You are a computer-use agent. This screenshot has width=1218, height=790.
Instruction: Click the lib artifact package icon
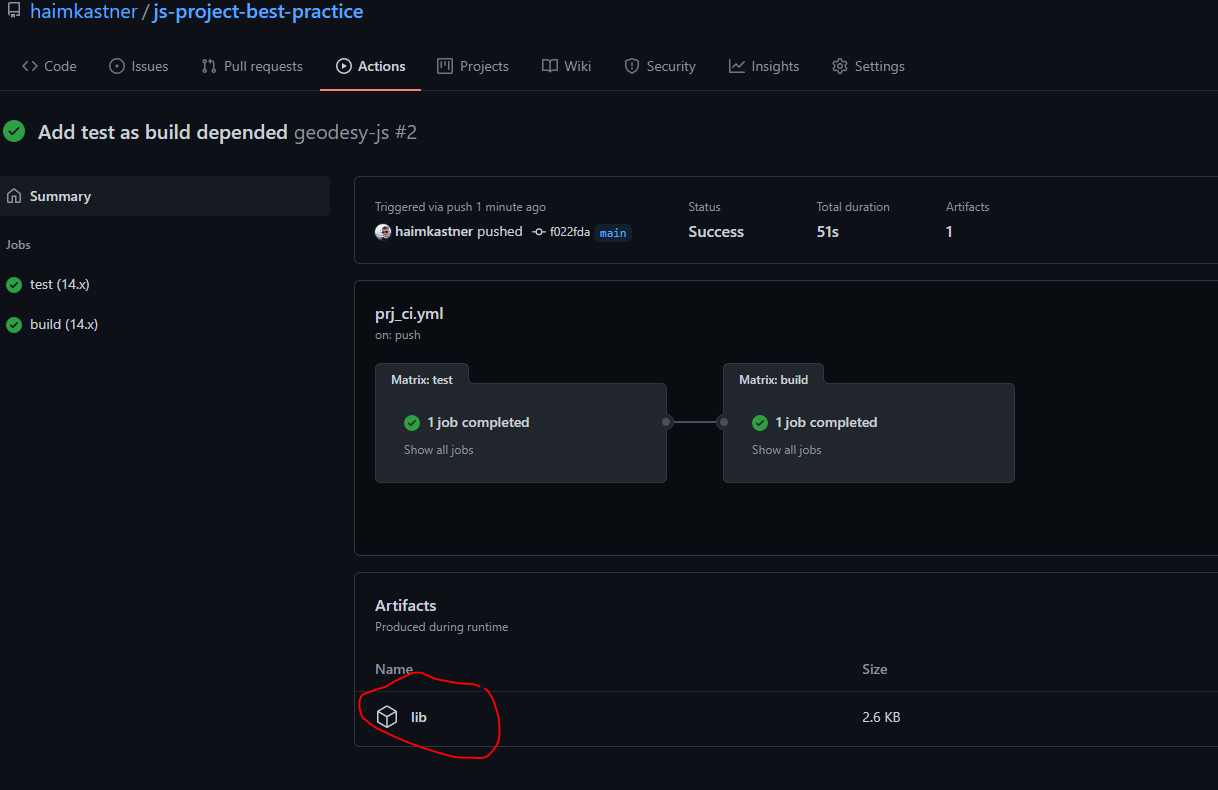[387, 717]
